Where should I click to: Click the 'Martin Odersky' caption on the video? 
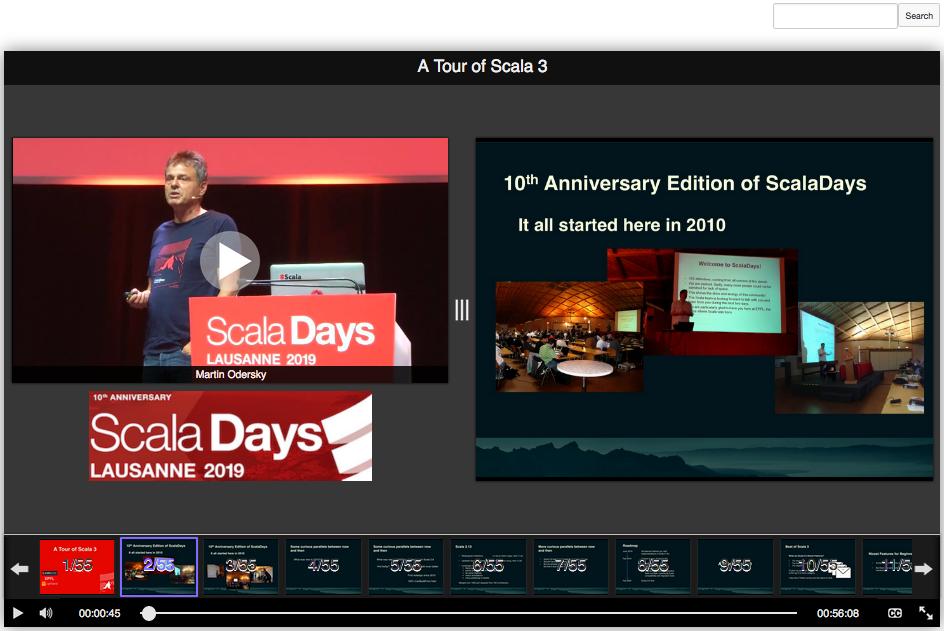231,374
